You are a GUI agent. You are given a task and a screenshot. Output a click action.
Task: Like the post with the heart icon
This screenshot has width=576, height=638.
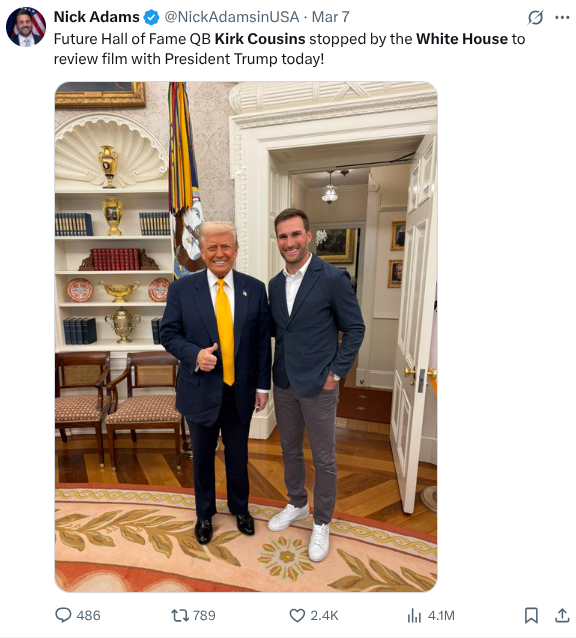[x=297, y=615]
